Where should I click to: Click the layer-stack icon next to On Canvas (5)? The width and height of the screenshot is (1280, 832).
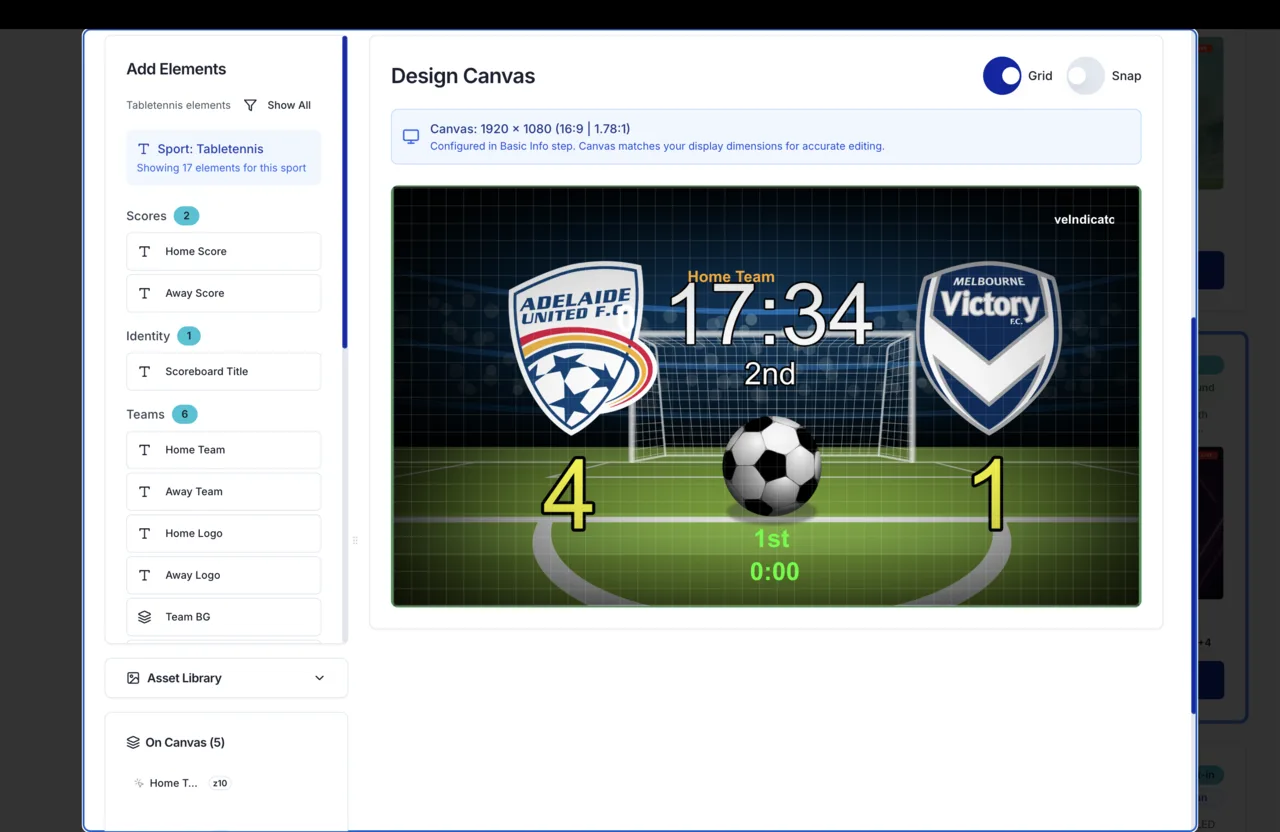pos(133,742)
